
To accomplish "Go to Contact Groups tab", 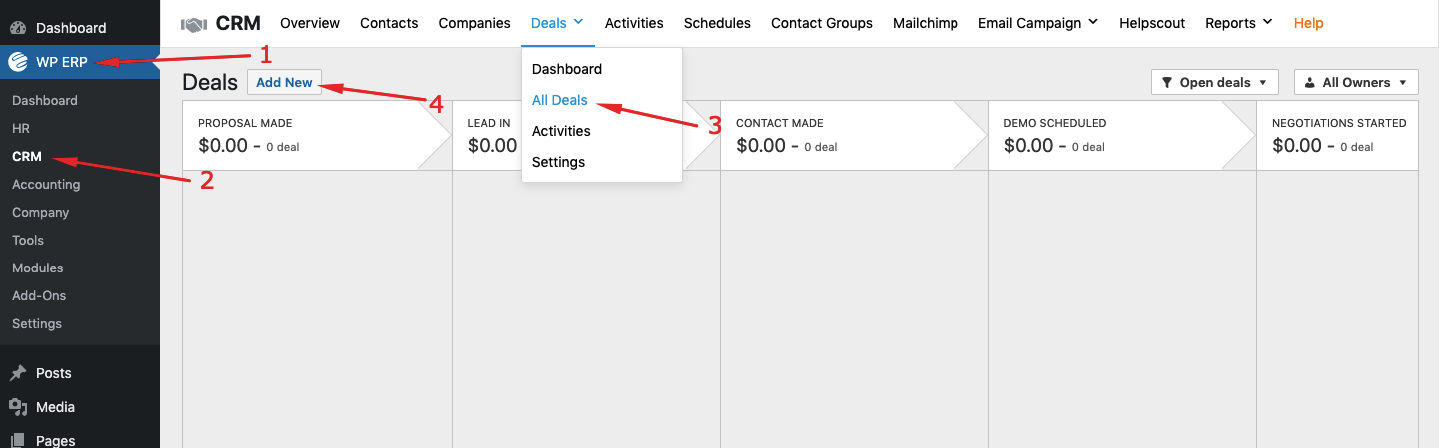I will (821, 23).
